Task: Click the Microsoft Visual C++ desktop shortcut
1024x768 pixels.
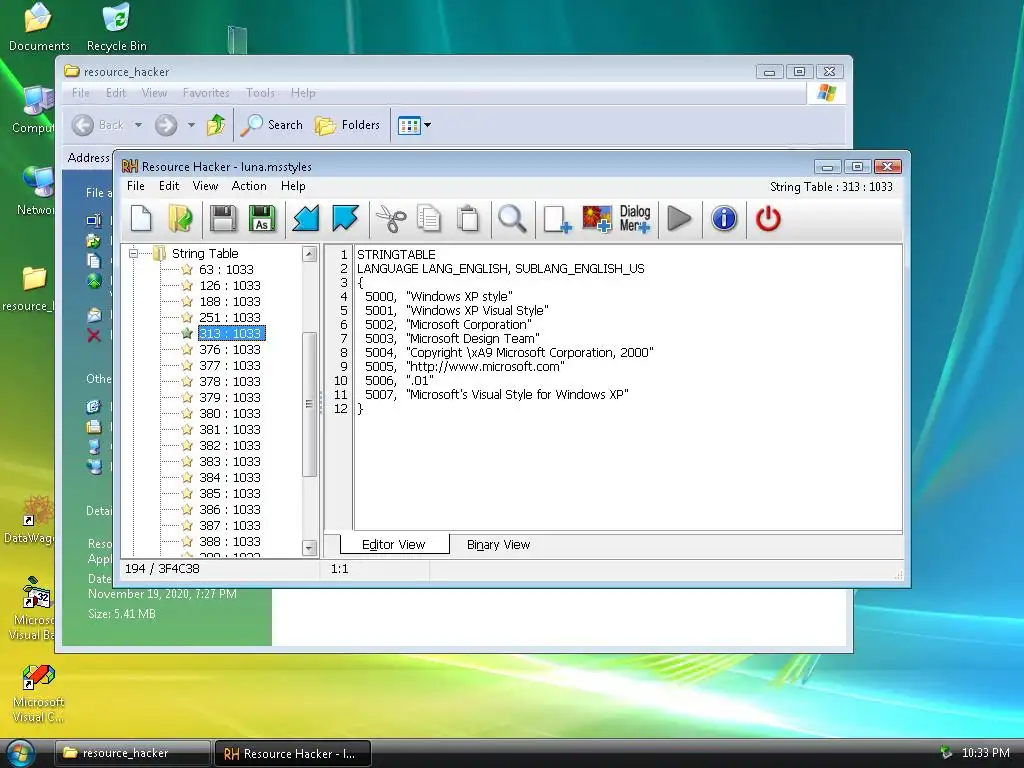Action: click(39, 694)
